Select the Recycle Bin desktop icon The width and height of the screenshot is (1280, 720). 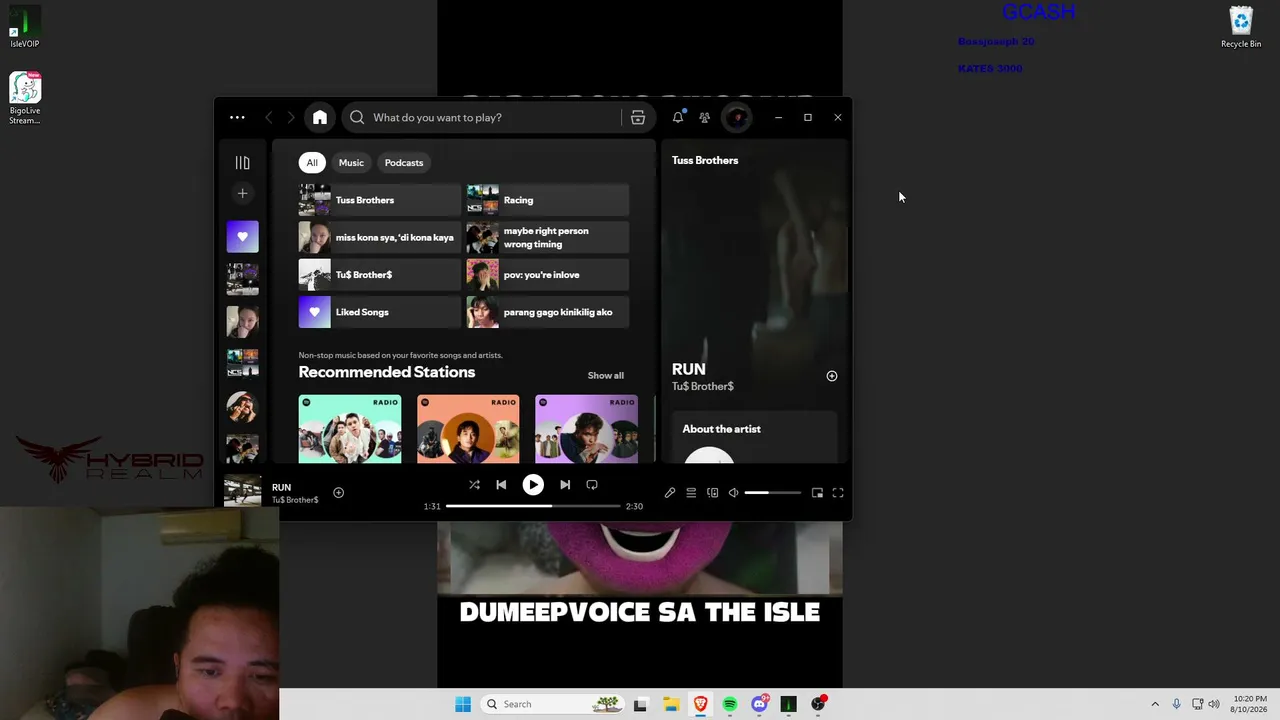point(1241,27)
